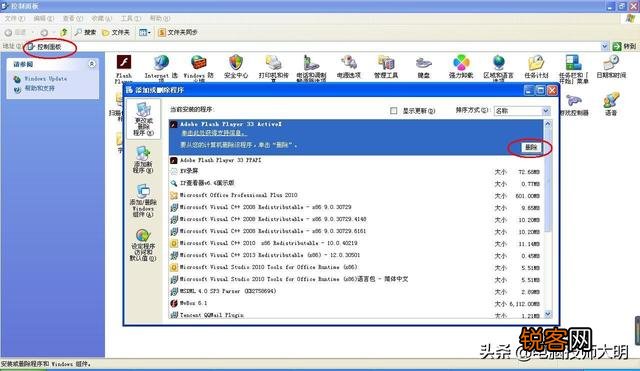Open the 编辑(E) menu
This screenshot has width=640, height=371.
click(x=44, y=18)
